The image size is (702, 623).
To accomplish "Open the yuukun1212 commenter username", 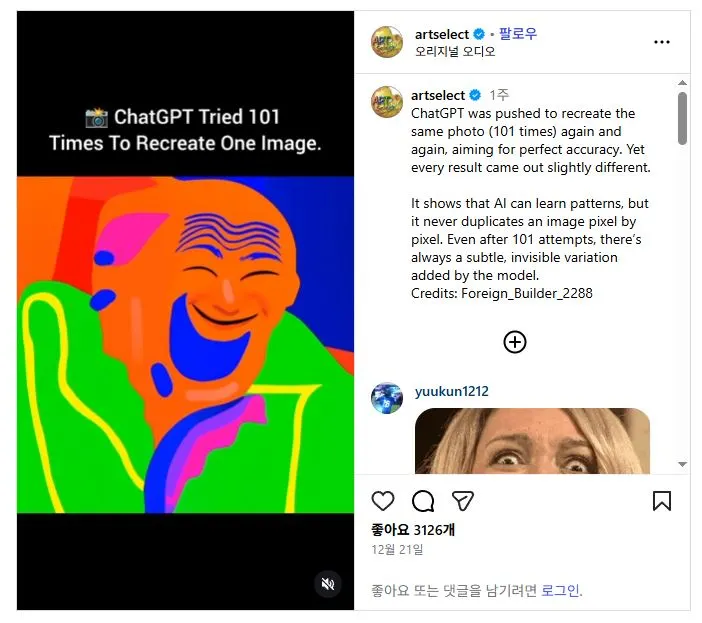I will pos(452,392).
